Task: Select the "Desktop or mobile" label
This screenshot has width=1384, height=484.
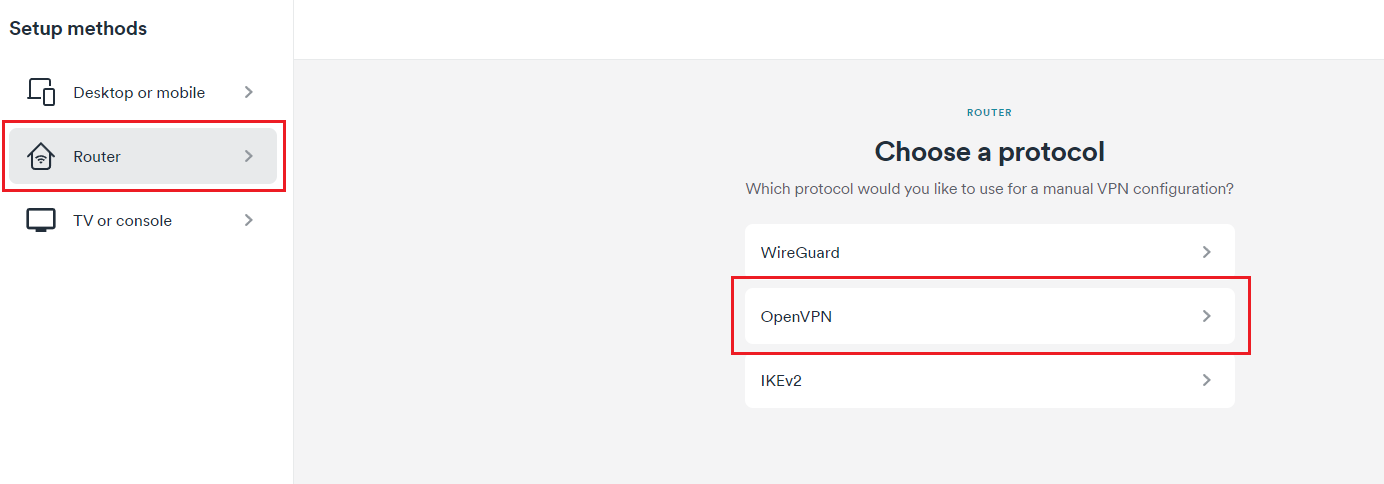Action: point(139,93)
